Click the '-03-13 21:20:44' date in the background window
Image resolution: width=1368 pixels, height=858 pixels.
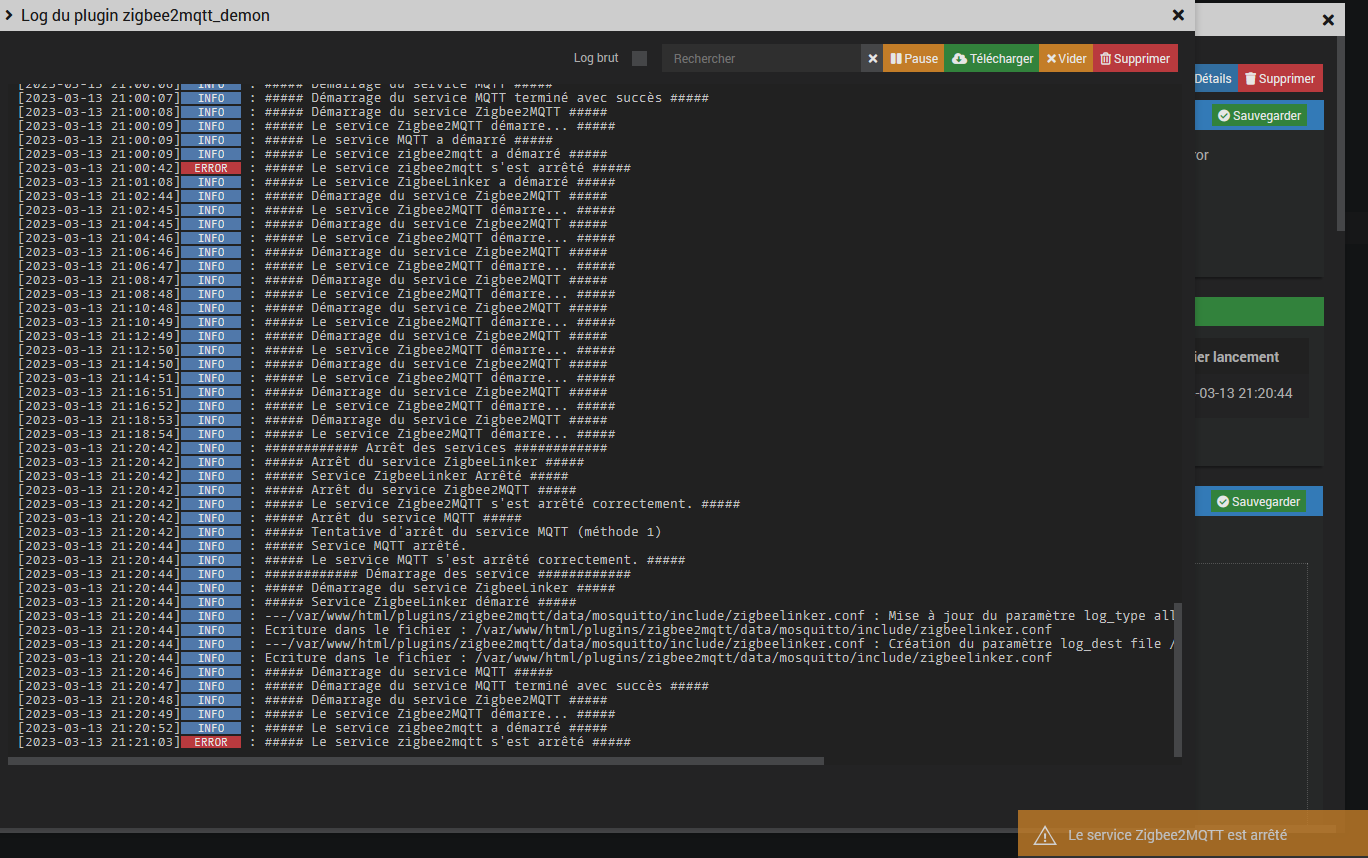[1244, 394]
